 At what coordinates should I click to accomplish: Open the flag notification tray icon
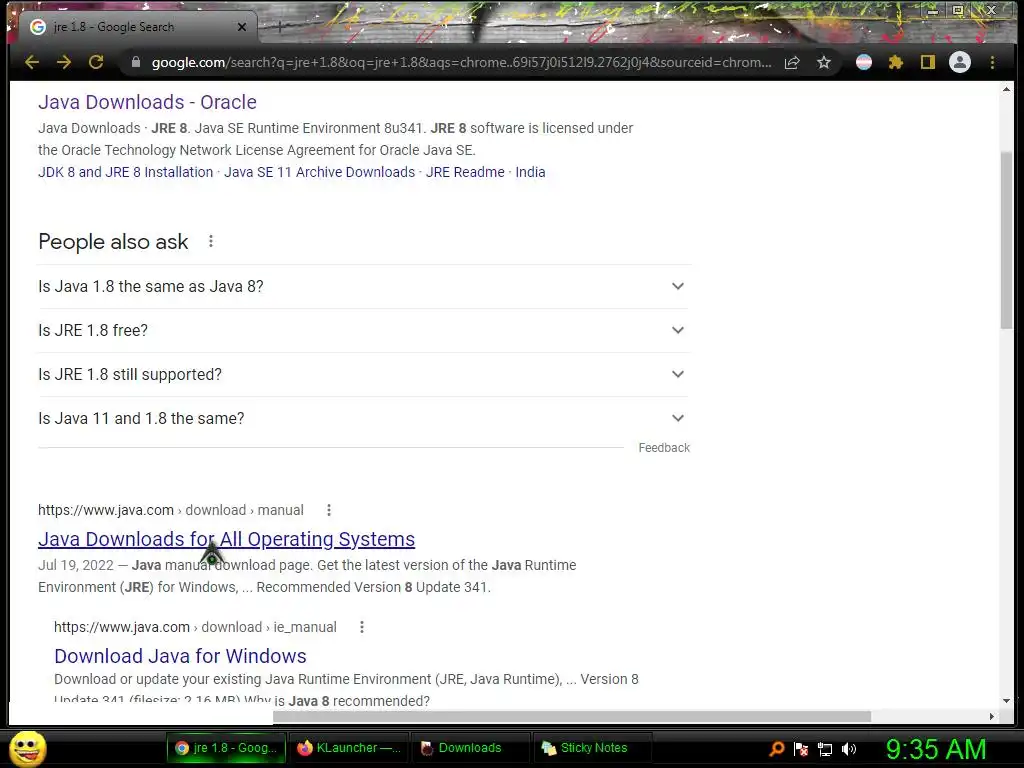tap(801, 749)
